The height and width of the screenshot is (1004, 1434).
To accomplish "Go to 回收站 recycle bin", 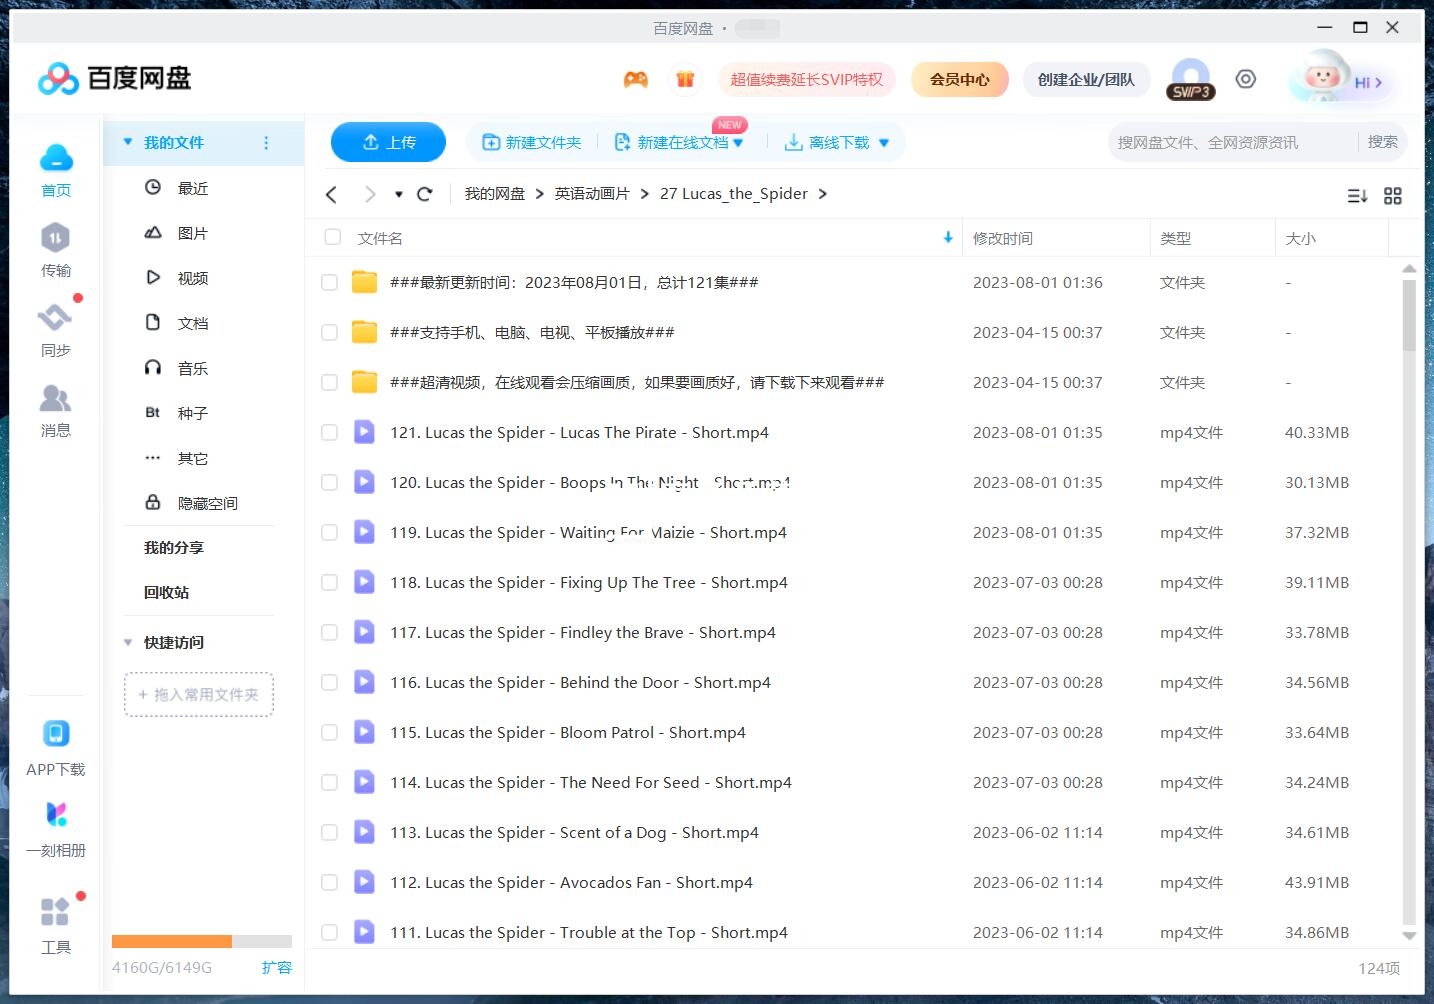I will tap(166, 592).
